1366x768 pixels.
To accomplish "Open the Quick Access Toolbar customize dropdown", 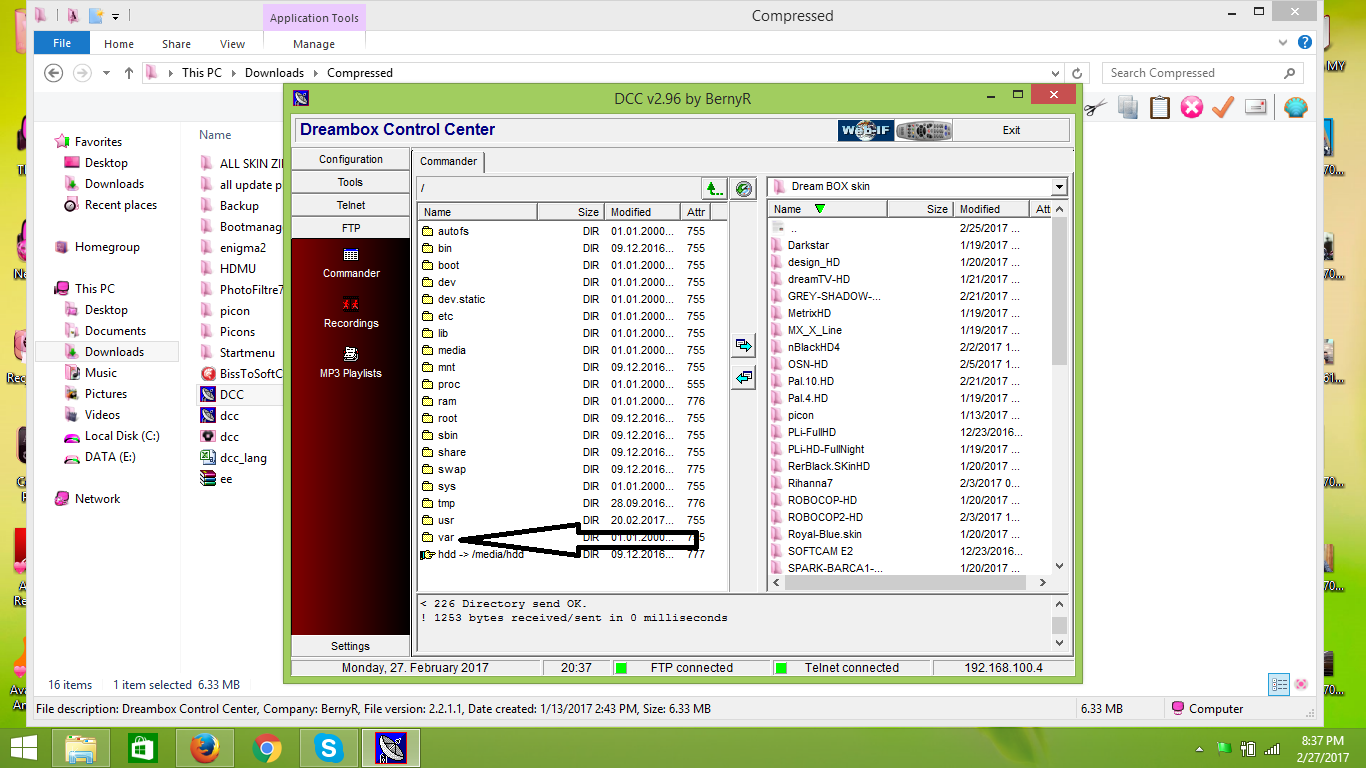I will point(116,16).
